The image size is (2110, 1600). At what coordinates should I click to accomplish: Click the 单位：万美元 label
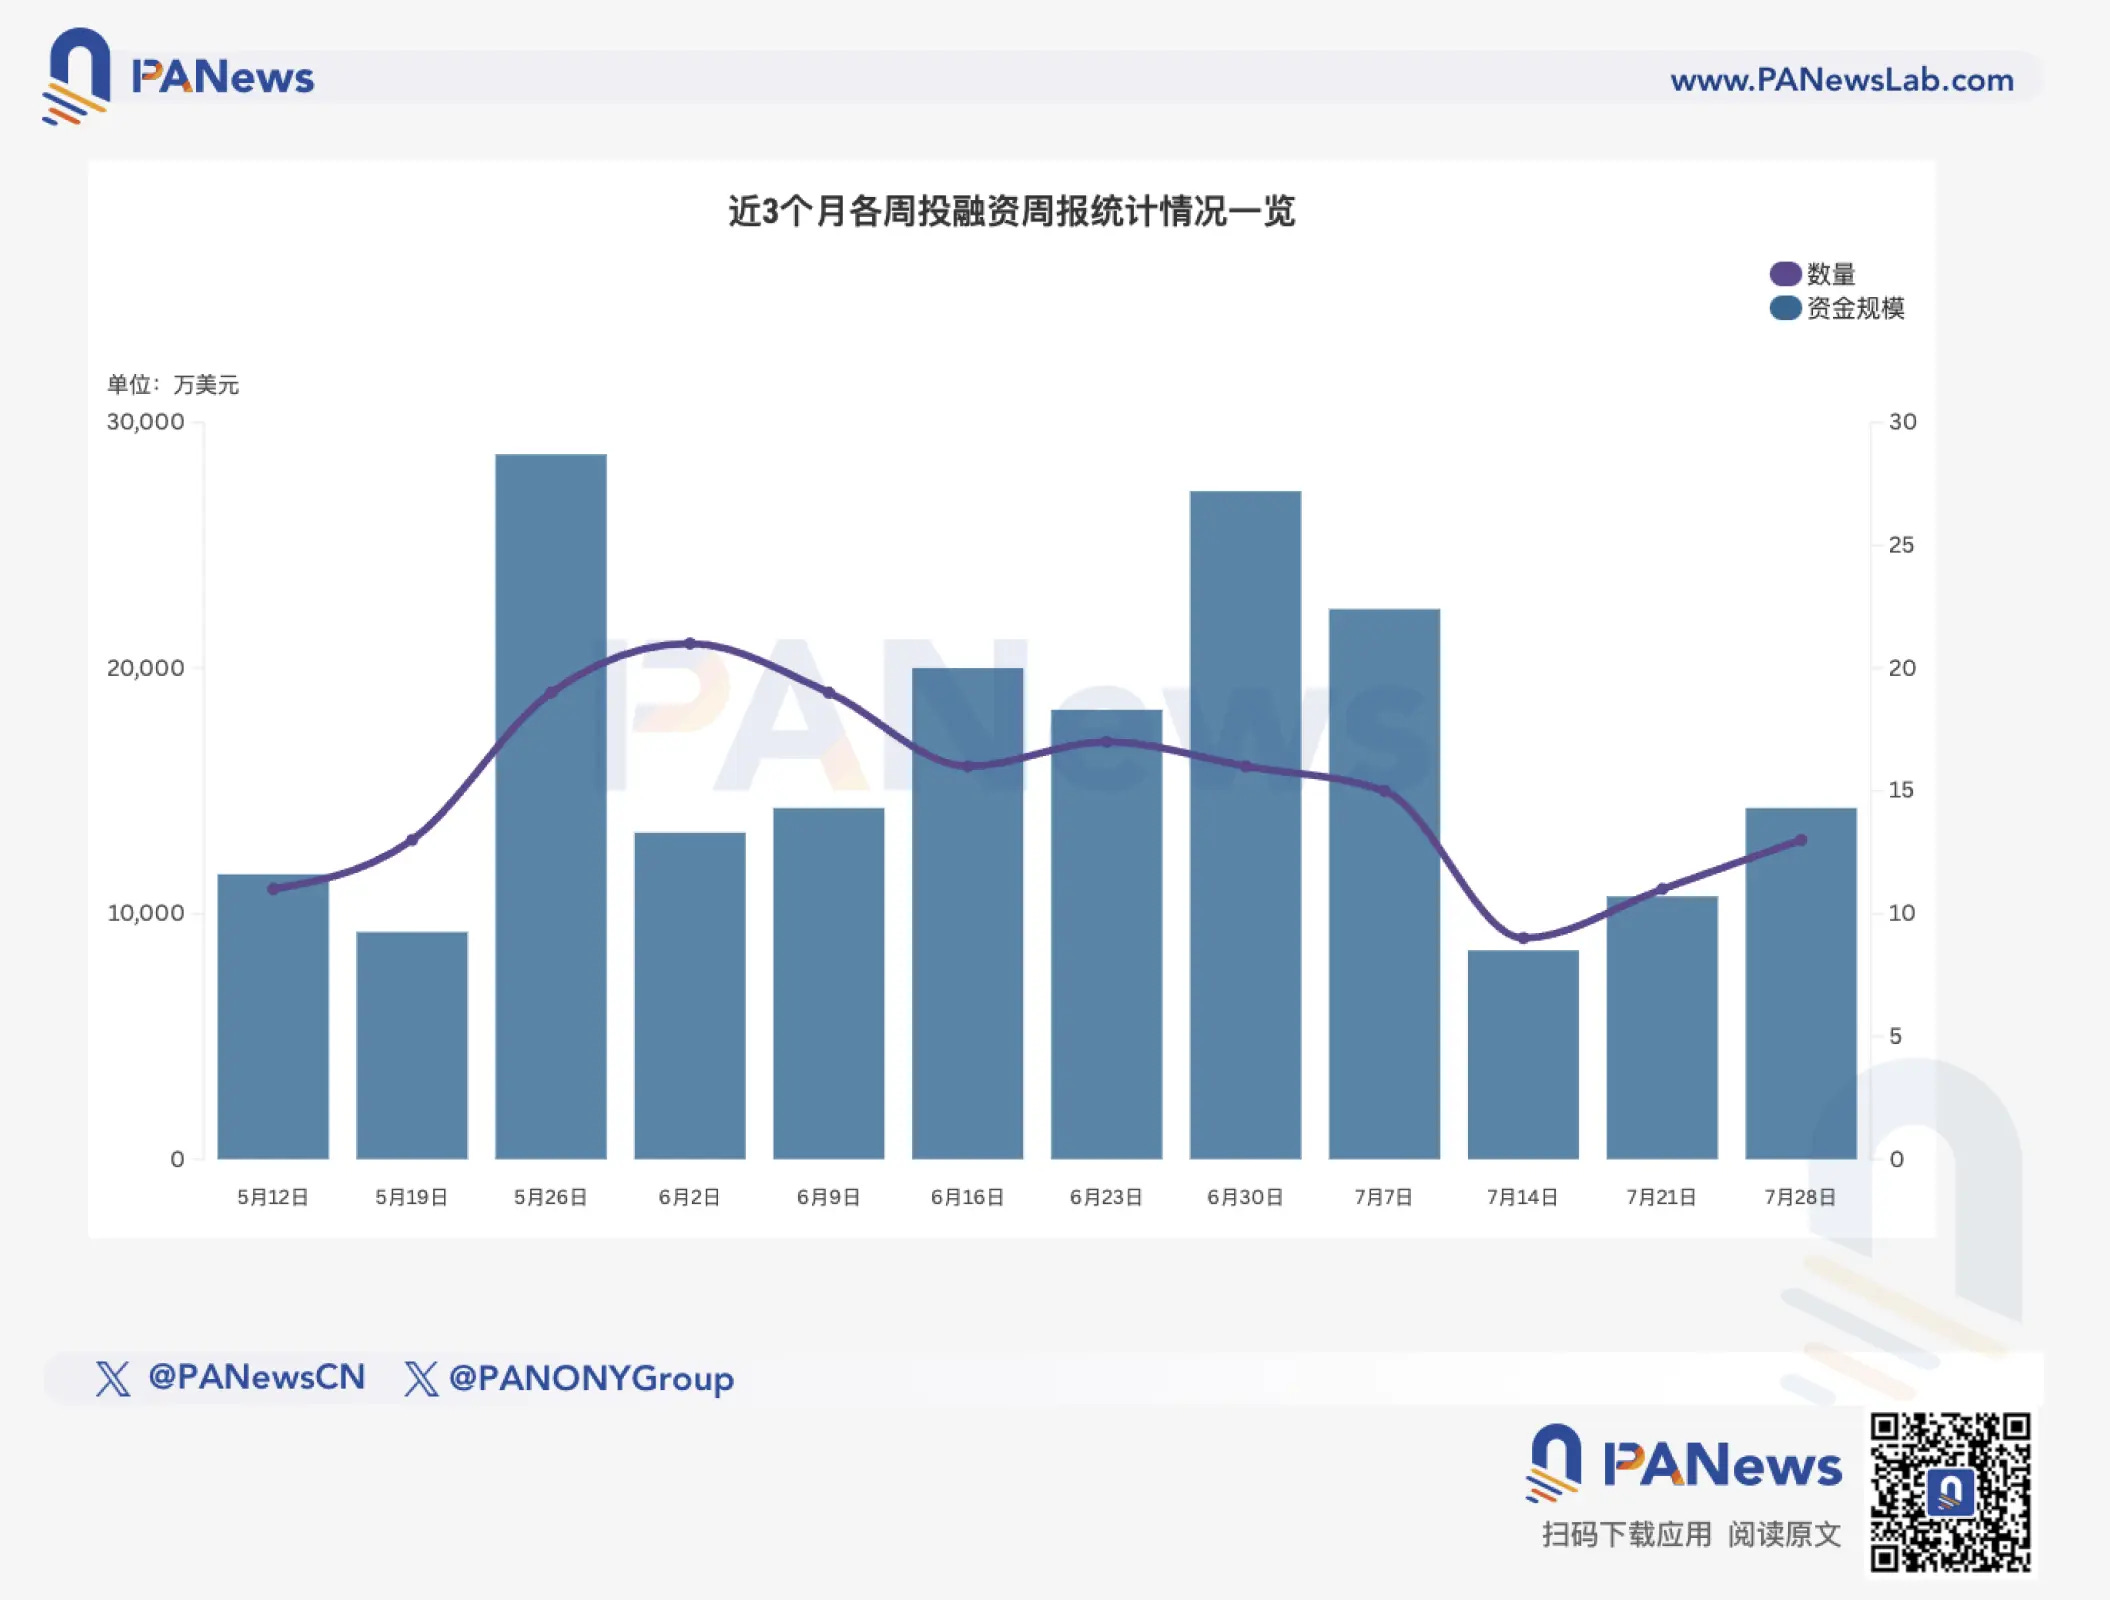pos(175,383)
